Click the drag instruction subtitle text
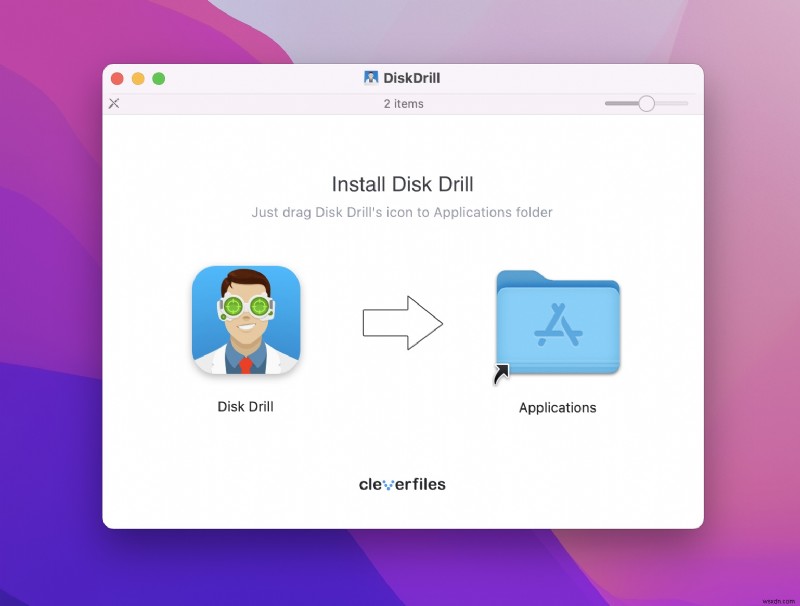The height and width of the screenshot is (606, 800). click(401, 212)
